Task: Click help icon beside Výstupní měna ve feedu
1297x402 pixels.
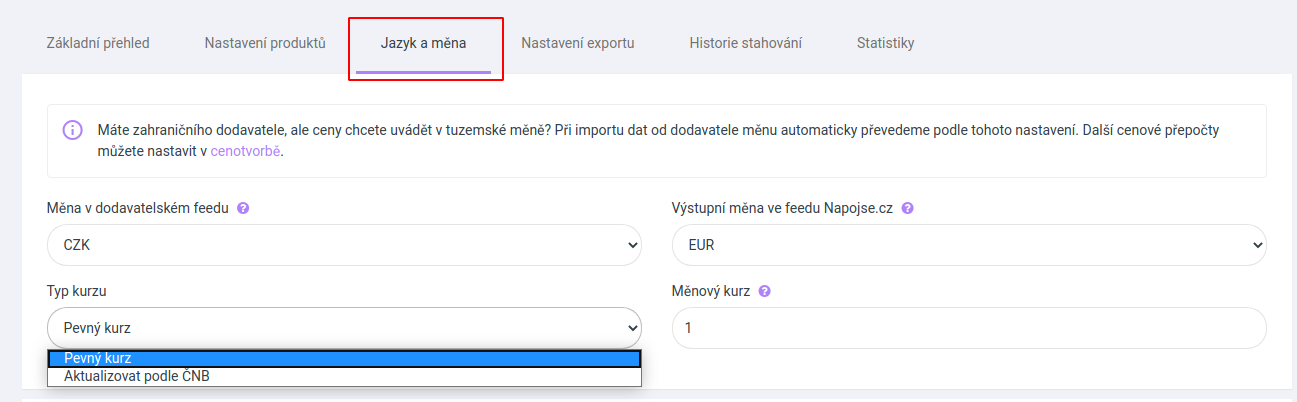Action: pos(908,209)
